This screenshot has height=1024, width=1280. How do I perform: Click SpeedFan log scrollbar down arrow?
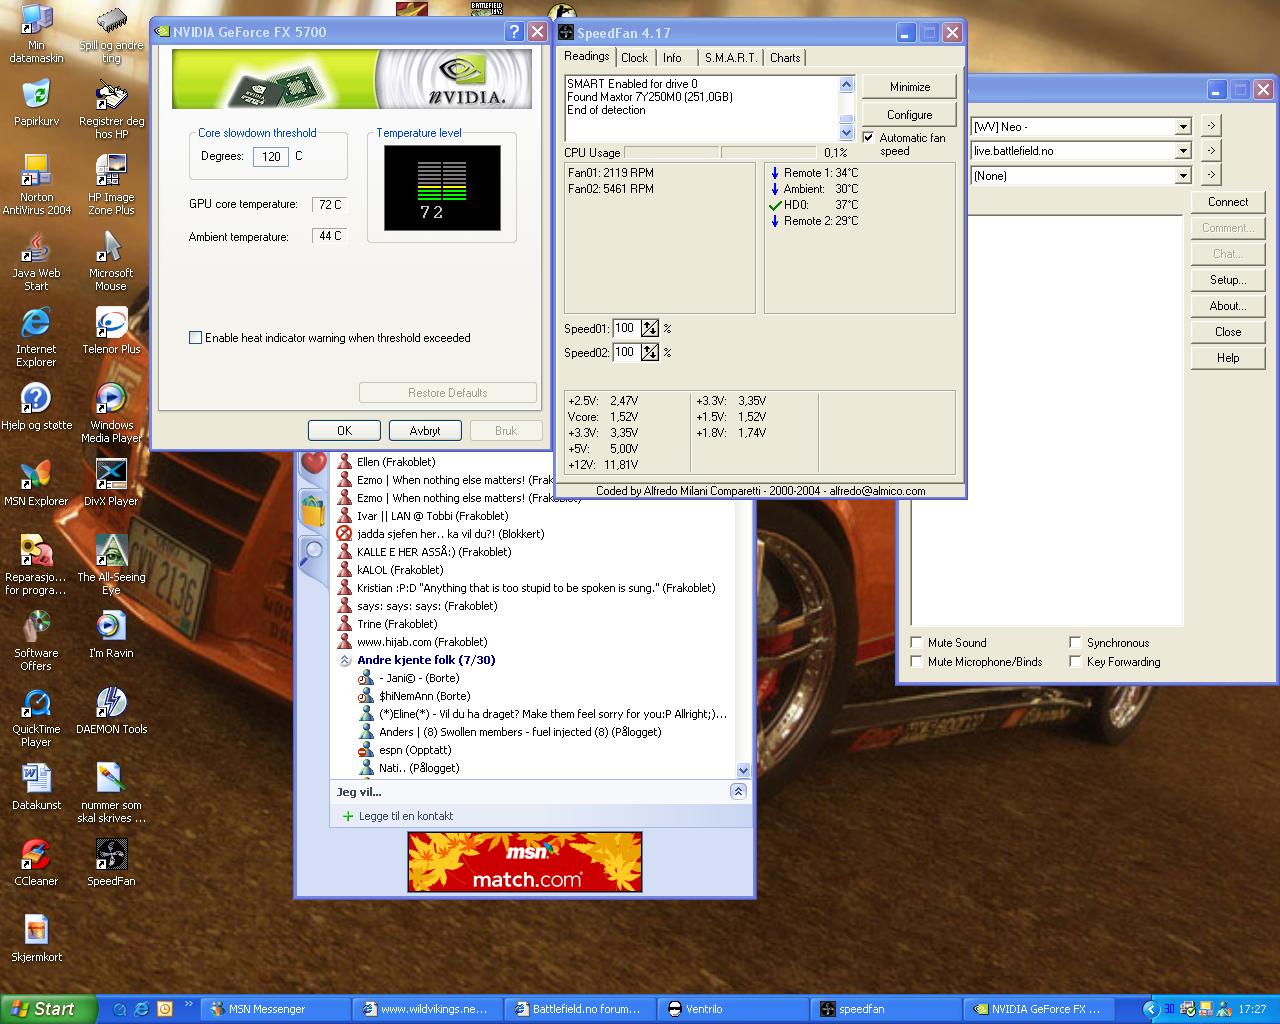coord(846,133)
